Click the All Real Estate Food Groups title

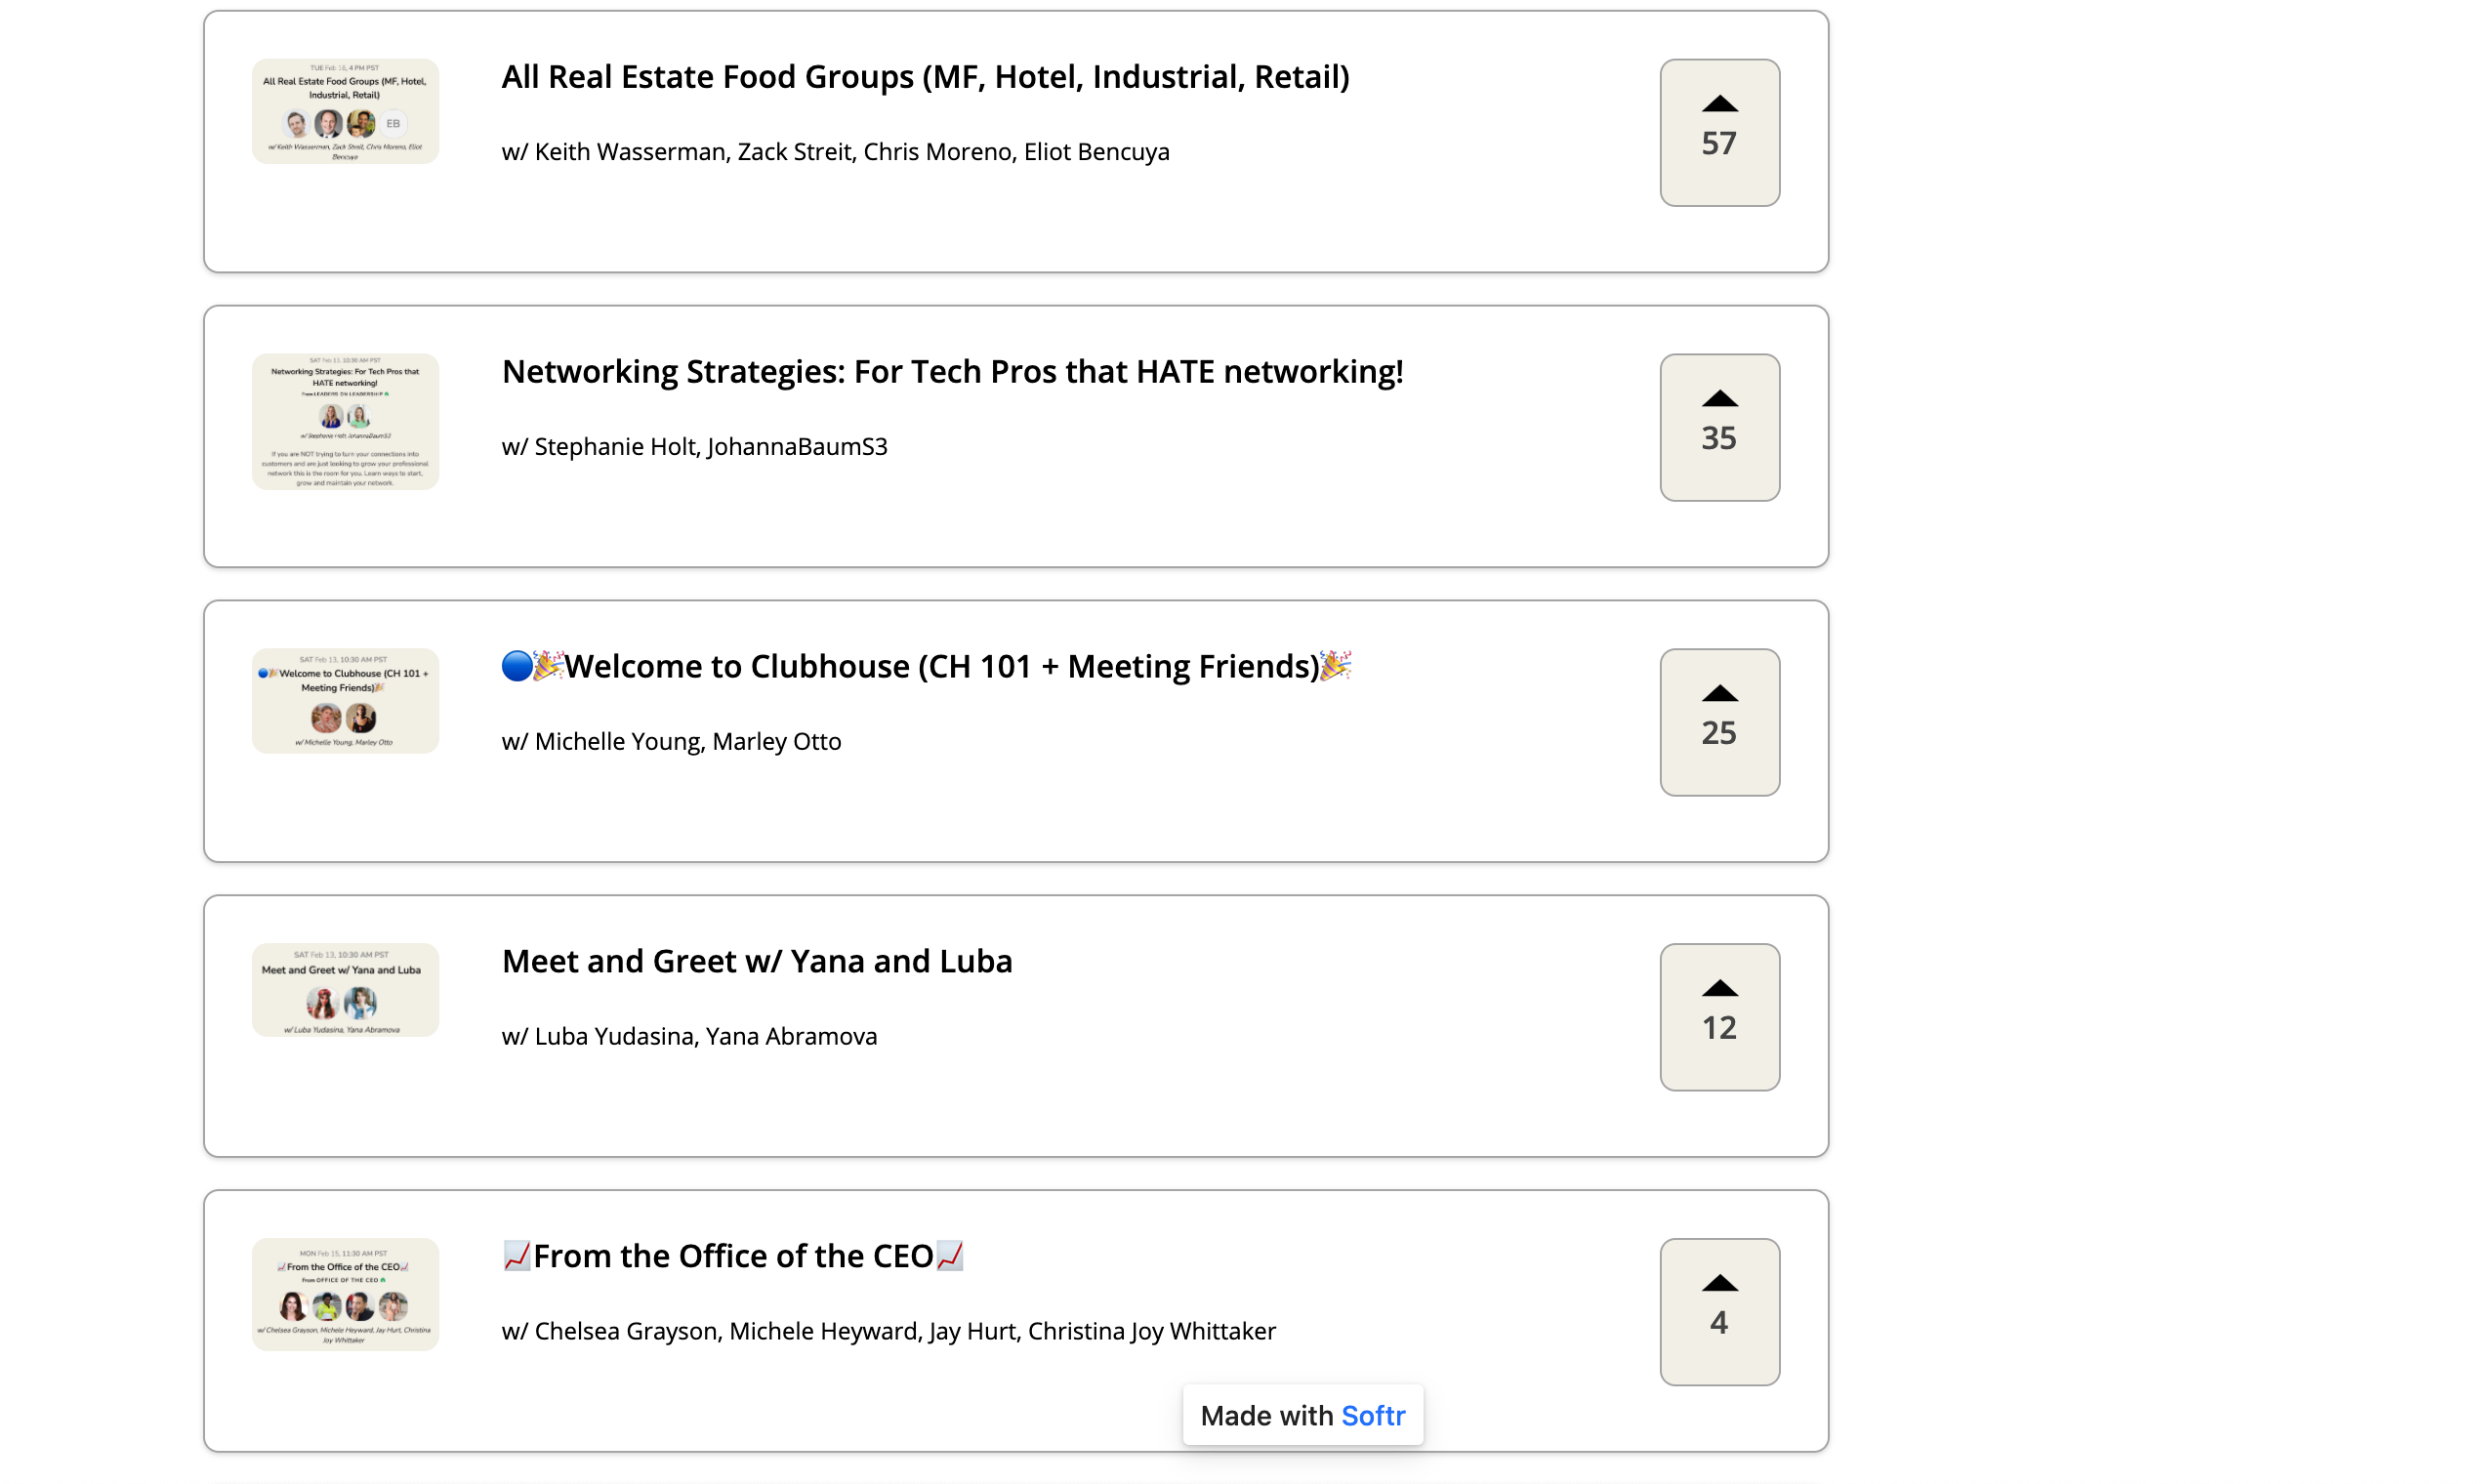[x=925, y=77]
